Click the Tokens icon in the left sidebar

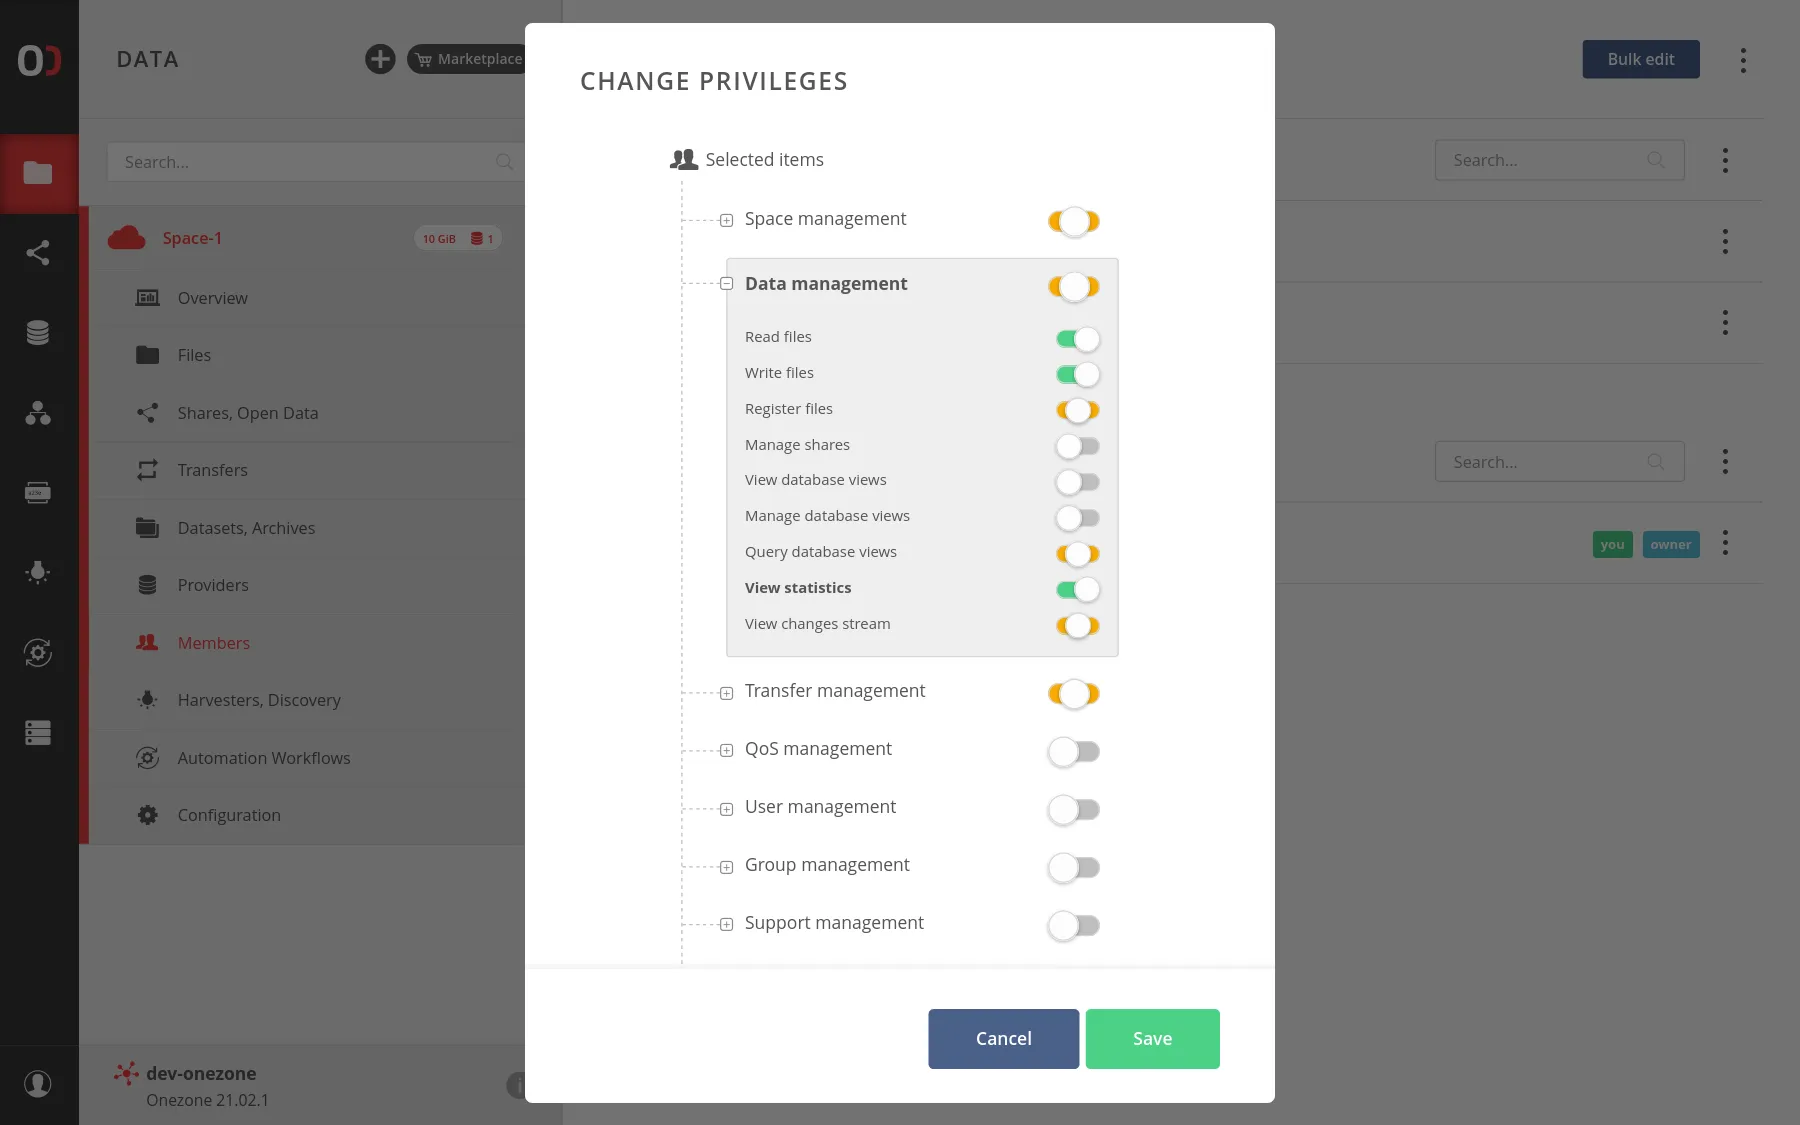[x=38, y=493]
